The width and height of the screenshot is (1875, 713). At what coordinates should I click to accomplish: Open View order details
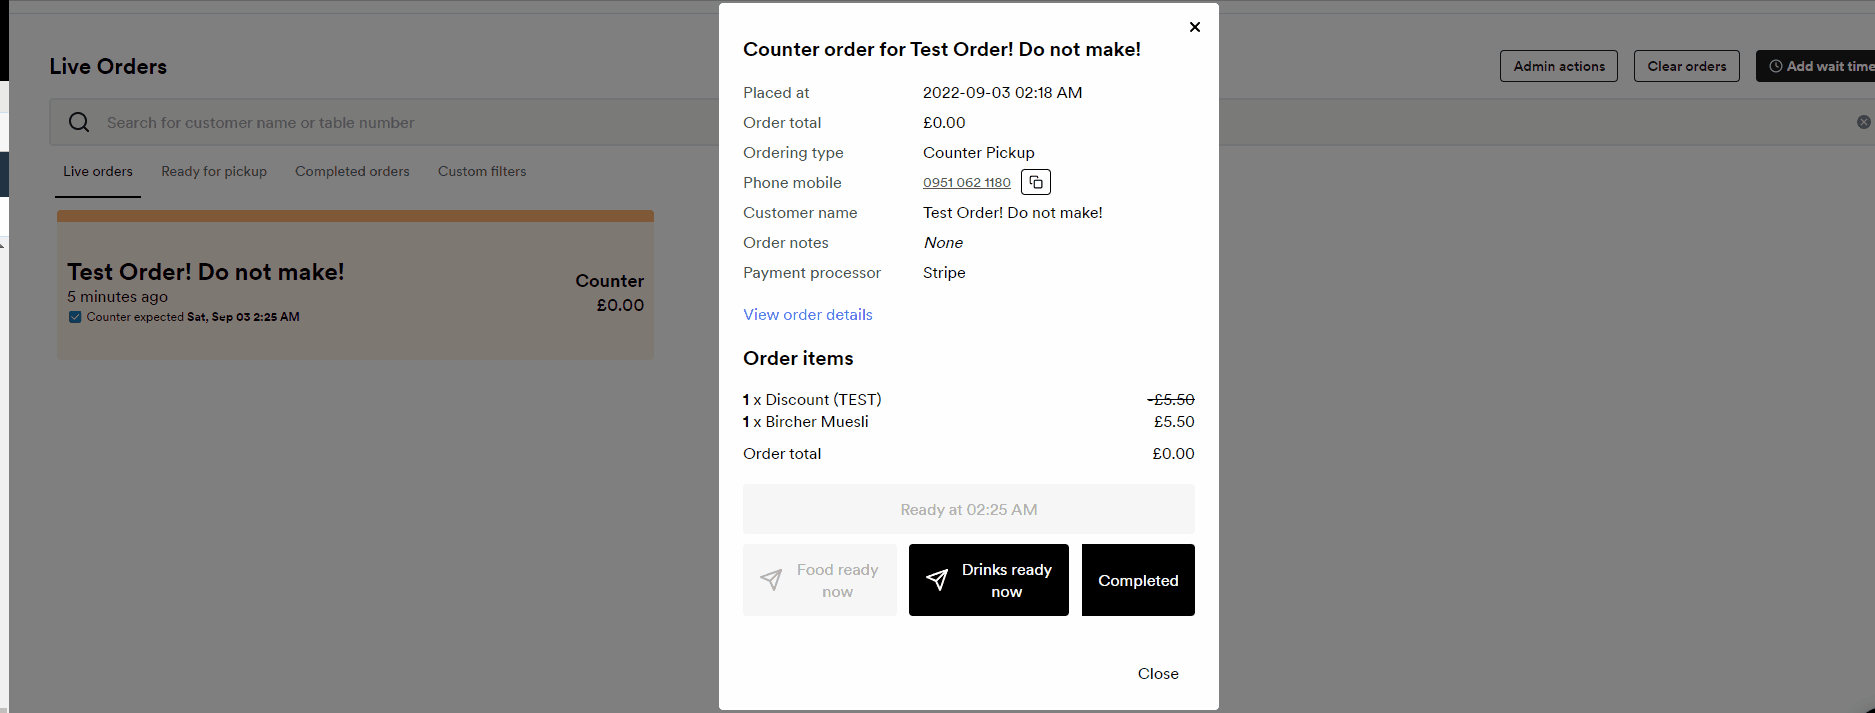pos(807,314)
